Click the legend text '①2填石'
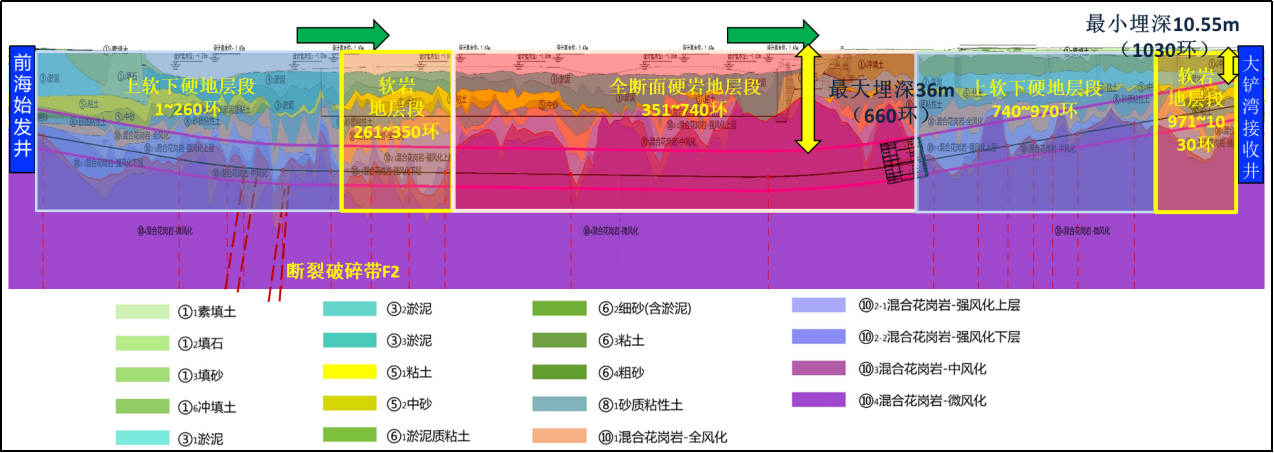 201,343
